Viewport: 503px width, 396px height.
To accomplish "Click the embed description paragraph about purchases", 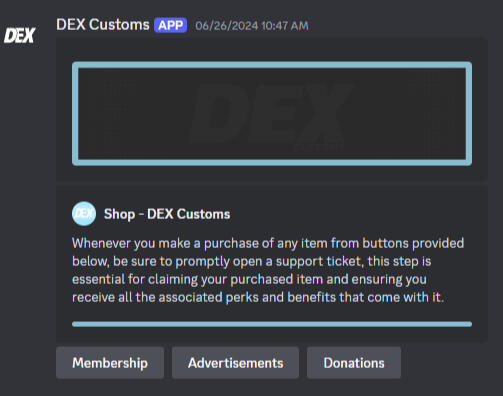I will [268, 270].
